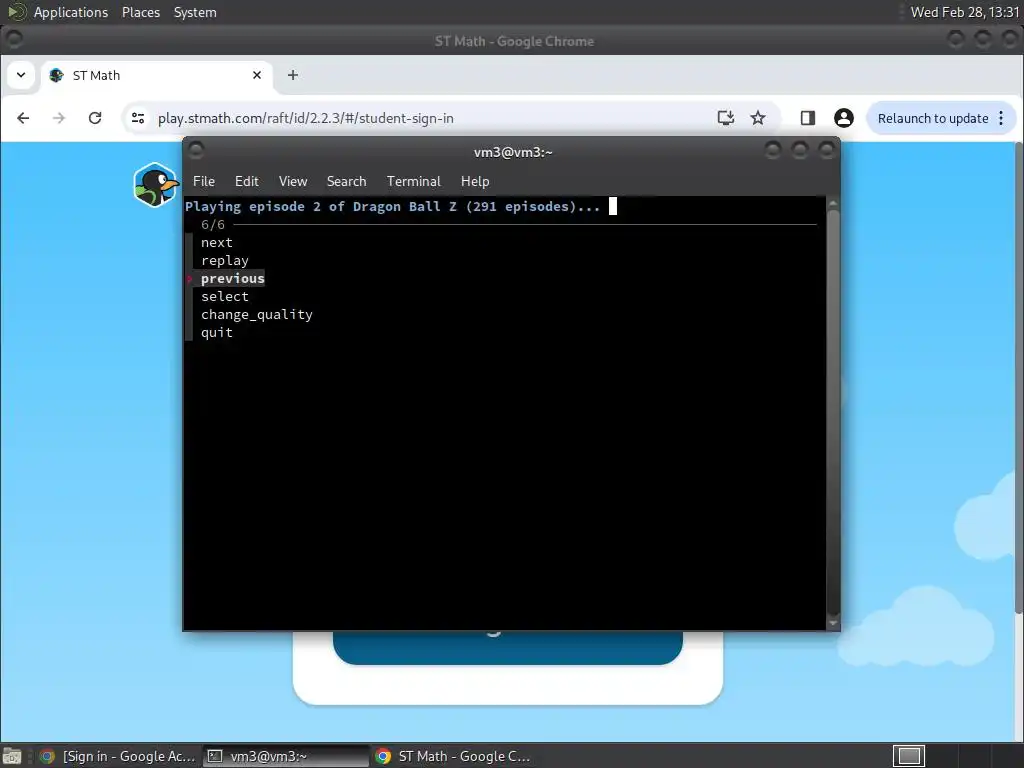
Task: Open the Places menu
Action: point(140,12)
